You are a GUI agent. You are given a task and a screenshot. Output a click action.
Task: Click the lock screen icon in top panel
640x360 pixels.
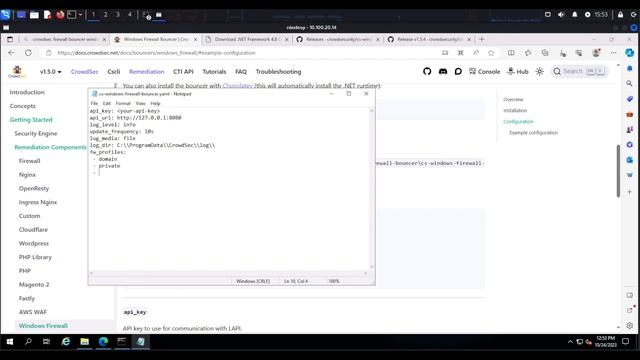[620, 14]
